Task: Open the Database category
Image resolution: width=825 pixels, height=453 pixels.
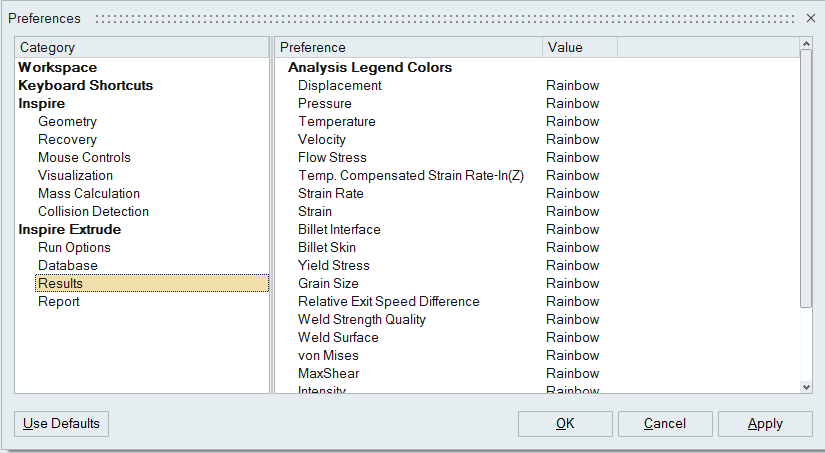Action: 68,266
